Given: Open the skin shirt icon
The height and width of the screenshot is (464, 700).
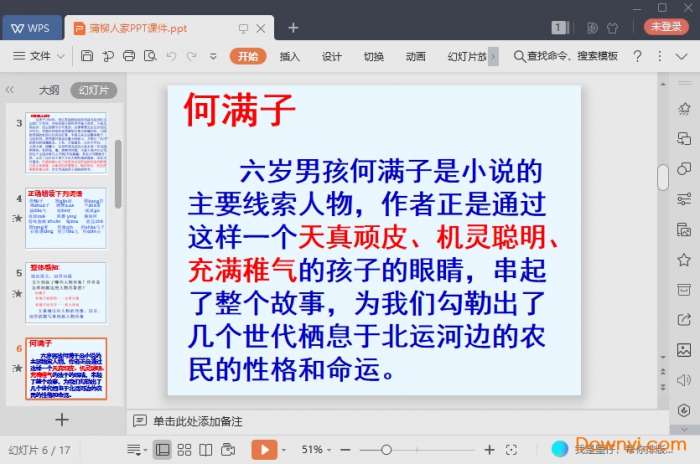Looking at the screenshot, I should (612, 28).
